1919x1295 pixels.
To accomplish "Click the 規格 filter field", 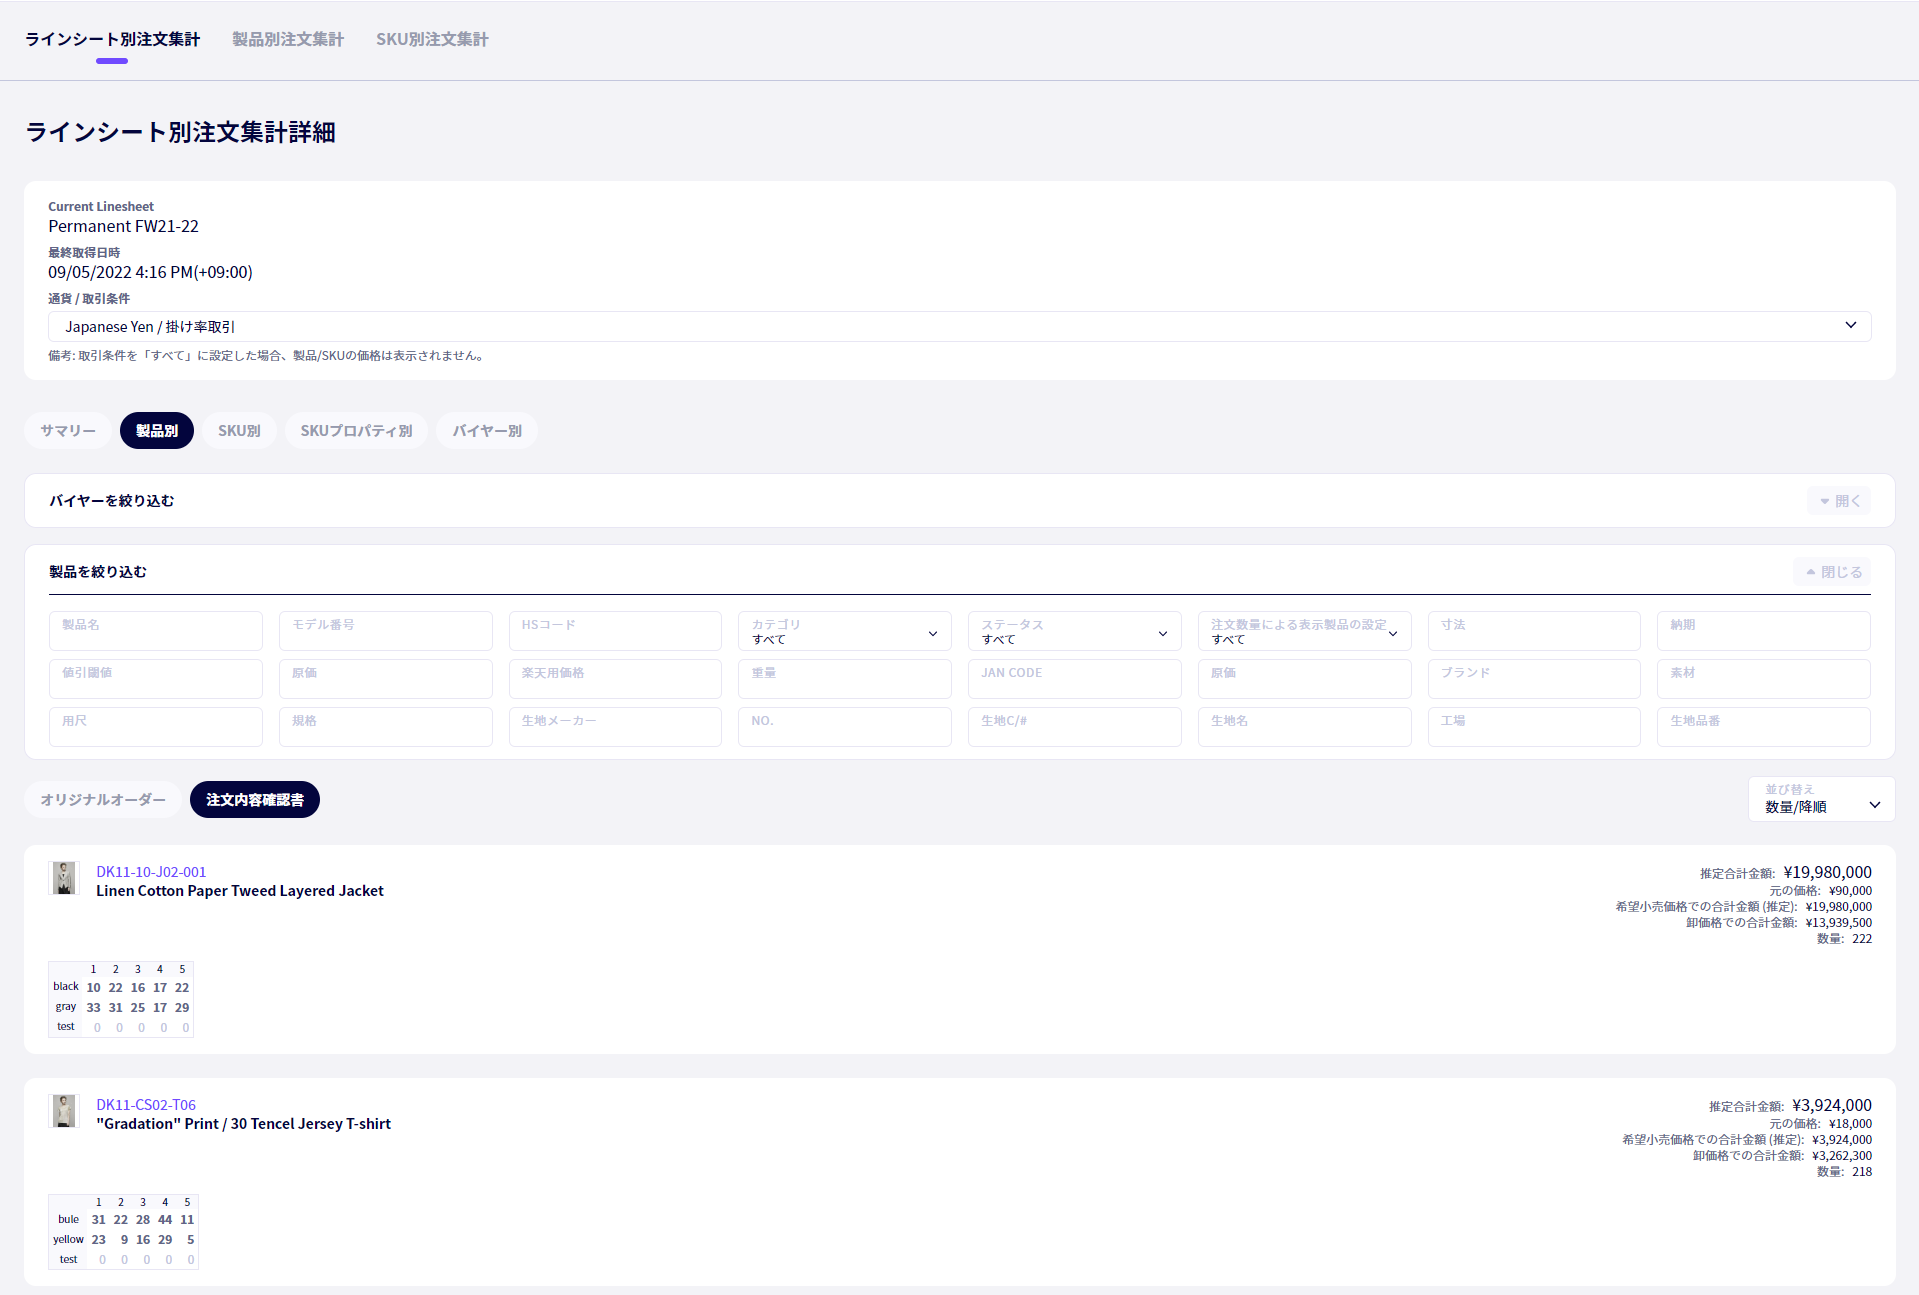I will click(386, 727).
